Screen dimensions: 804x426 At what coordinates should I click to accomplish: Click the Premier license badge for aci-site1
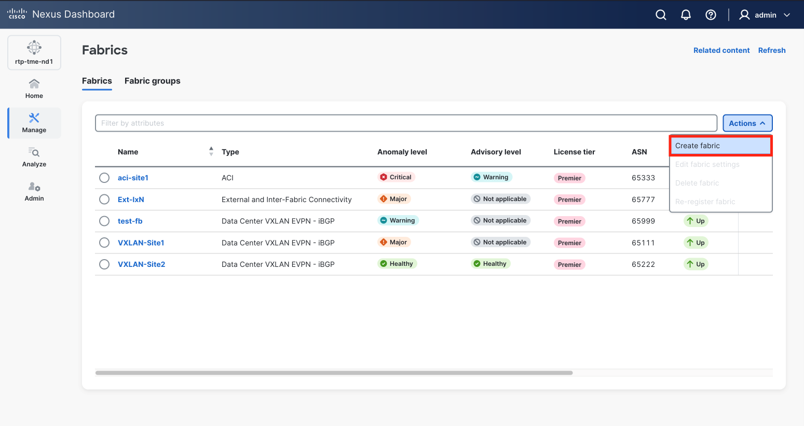click(569, 178)
